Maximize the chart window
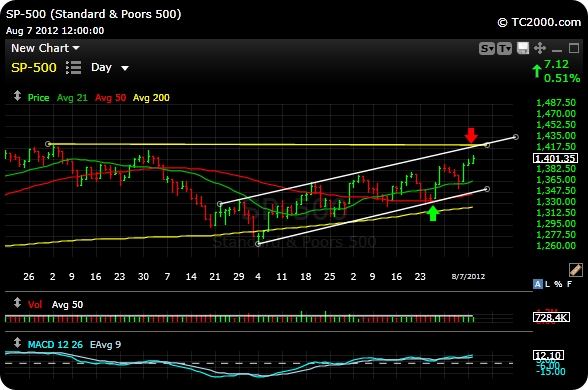Image resolution: width=588 pixels, height=390 pixels. click(574, 48)
